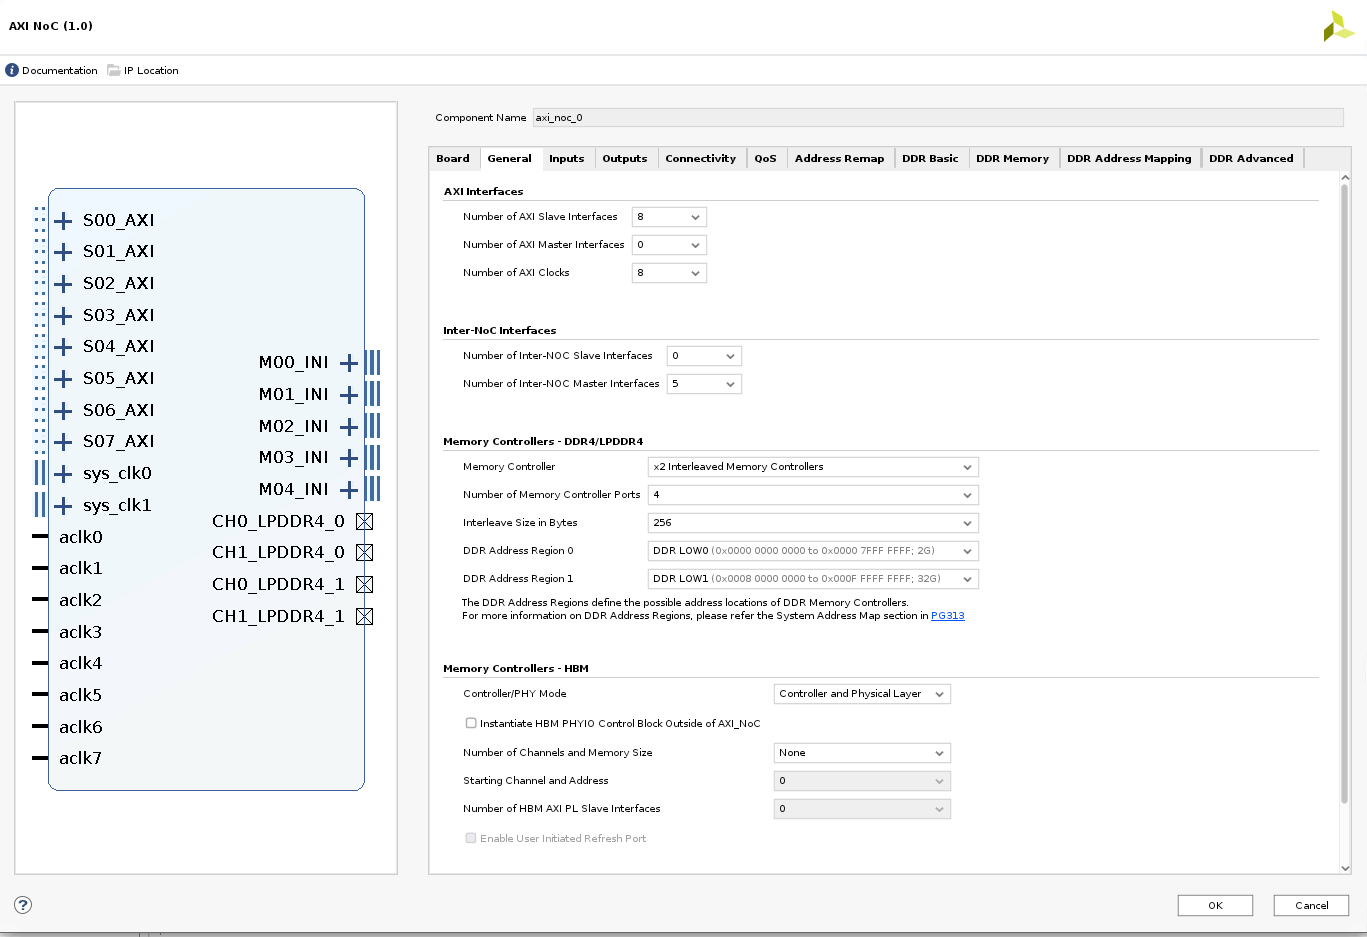Image resolution: width=1367 pixels, height=937 pixels.
Task: Open Number of AXI Slave Interfaces dropdown
Action: [669, 217]
